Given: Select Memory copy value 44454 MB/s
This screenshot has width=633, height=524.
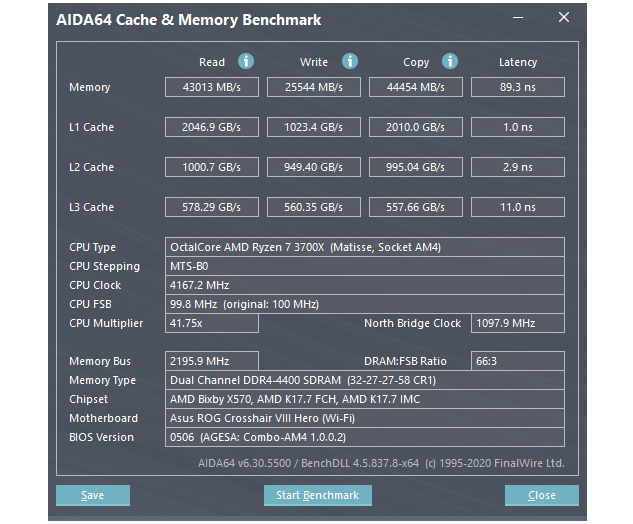Looking at the screenshot, I should point(416,87).
